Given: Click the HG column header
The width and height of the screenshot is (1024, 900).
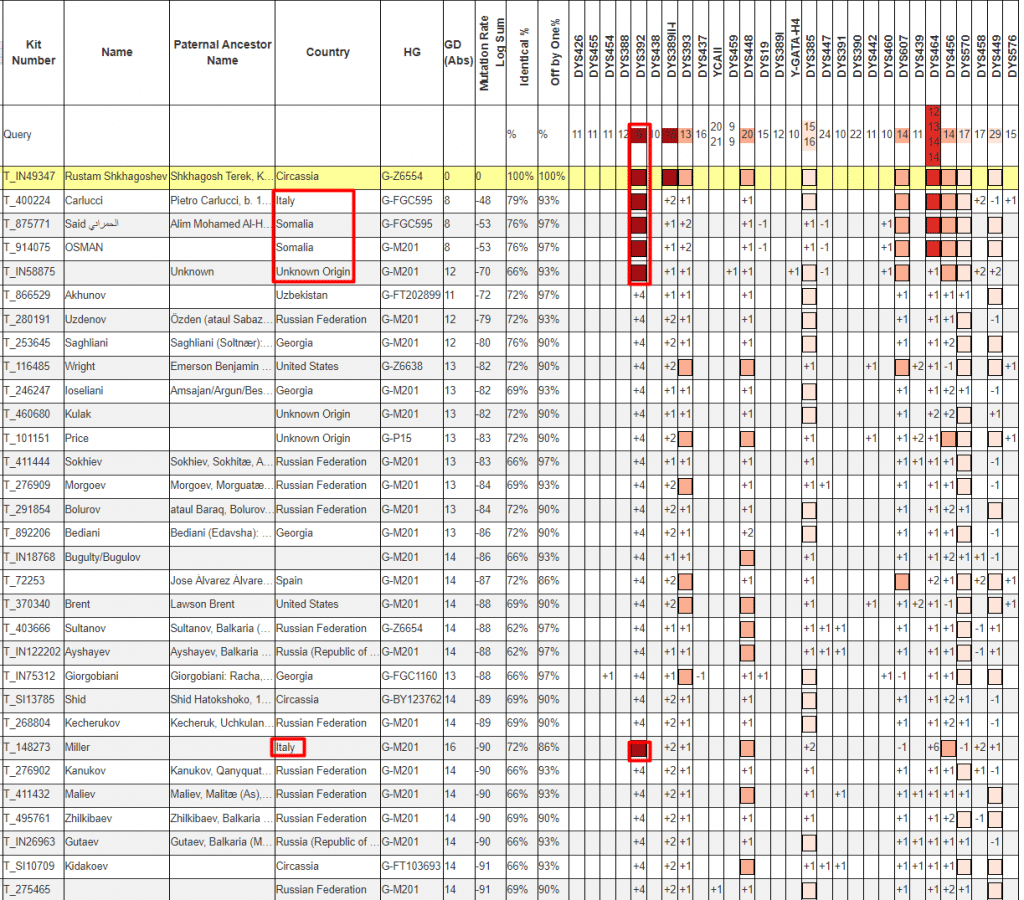Looking at the screenshot, I should click(411, 53).
